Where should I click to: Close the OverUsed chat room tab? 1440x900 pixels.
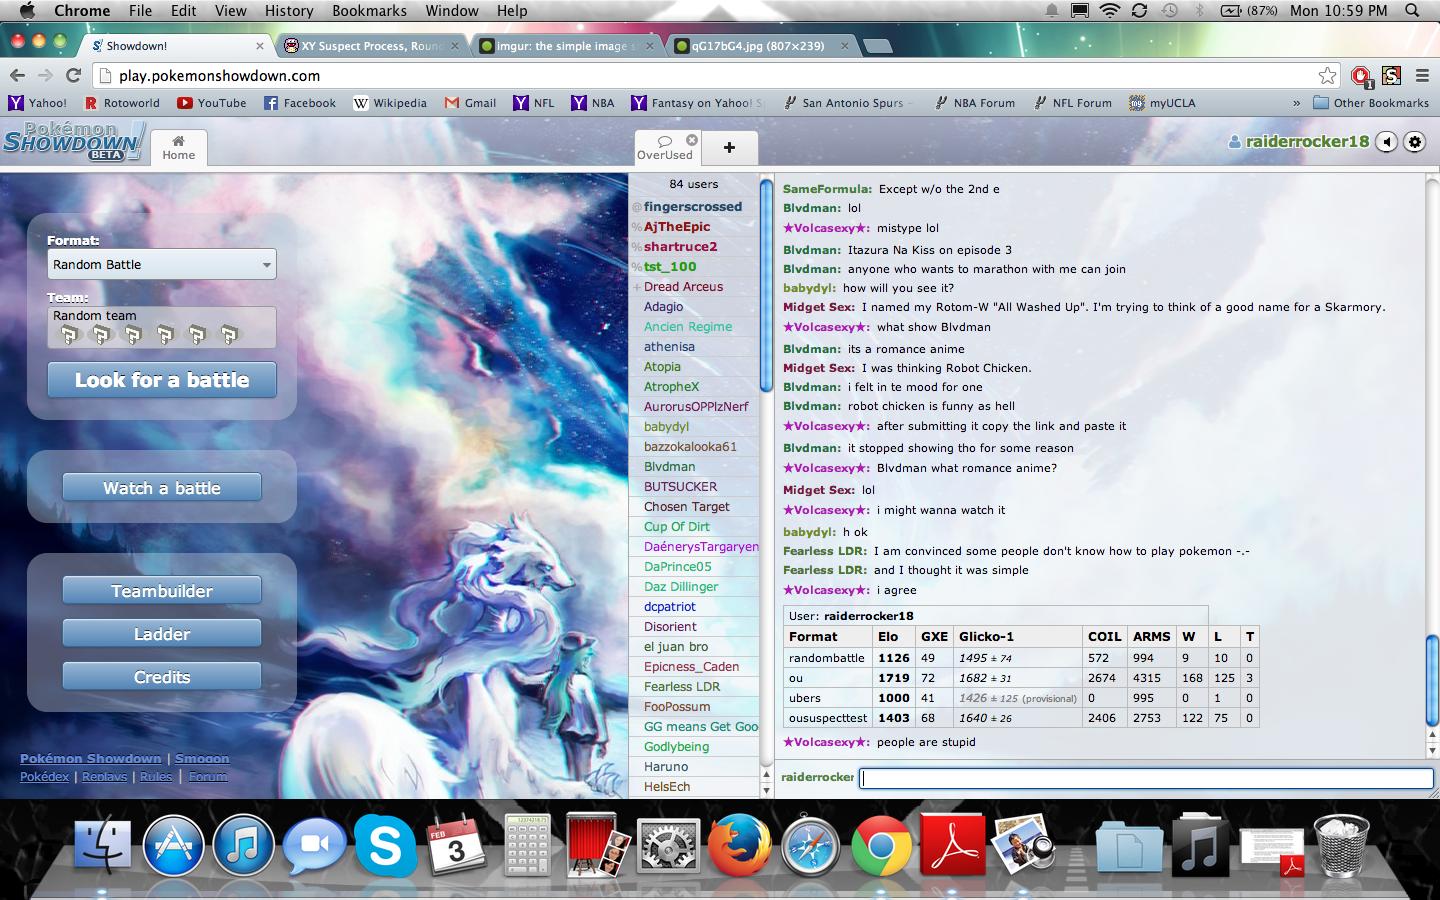691,140
